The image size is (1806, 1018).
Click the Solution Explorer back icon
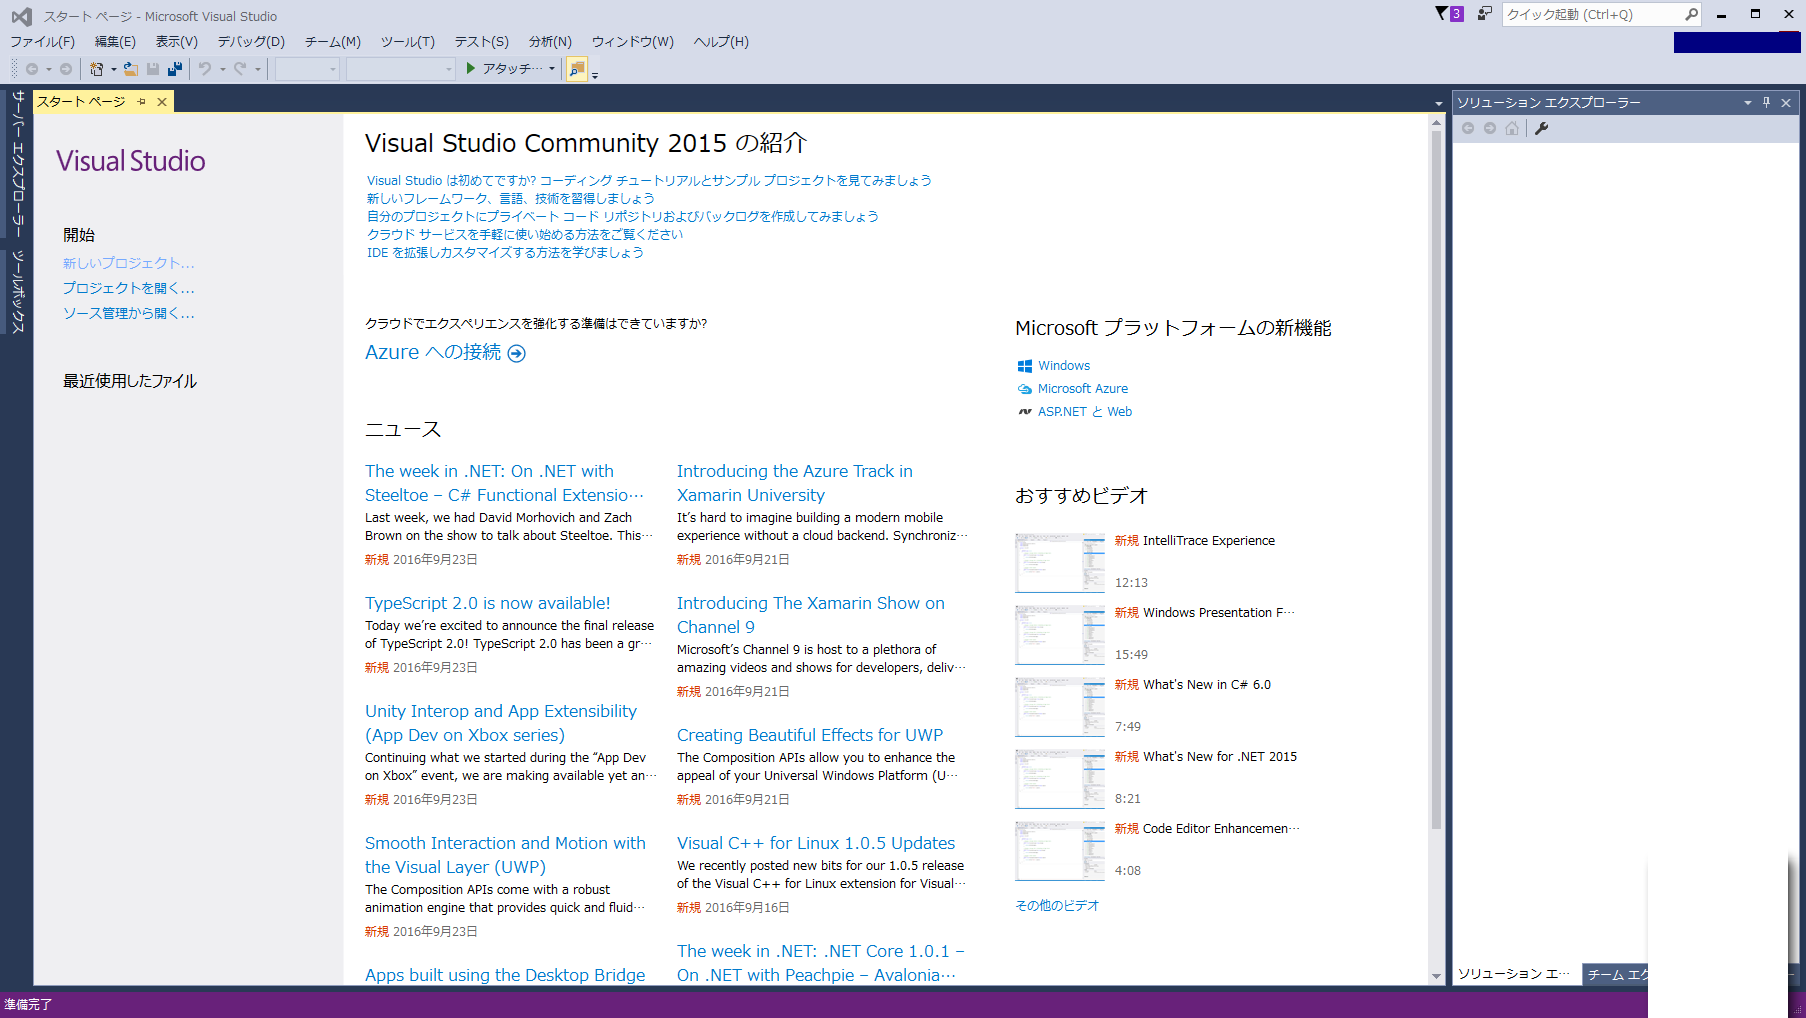(x=1468, y=128)
